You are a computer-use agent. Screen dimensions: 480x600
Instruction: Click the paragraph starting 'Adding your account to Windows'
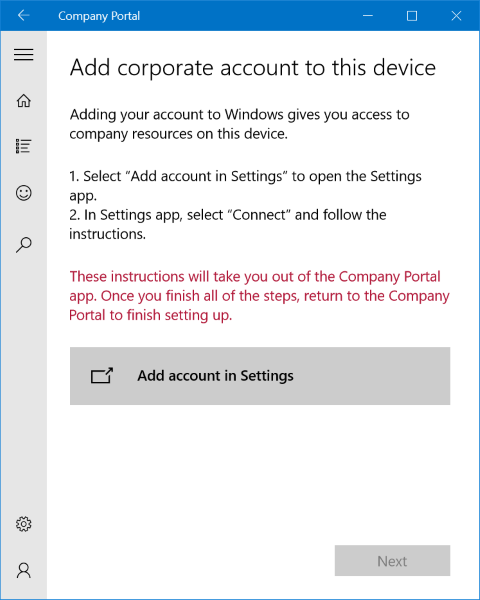point(240,124)
